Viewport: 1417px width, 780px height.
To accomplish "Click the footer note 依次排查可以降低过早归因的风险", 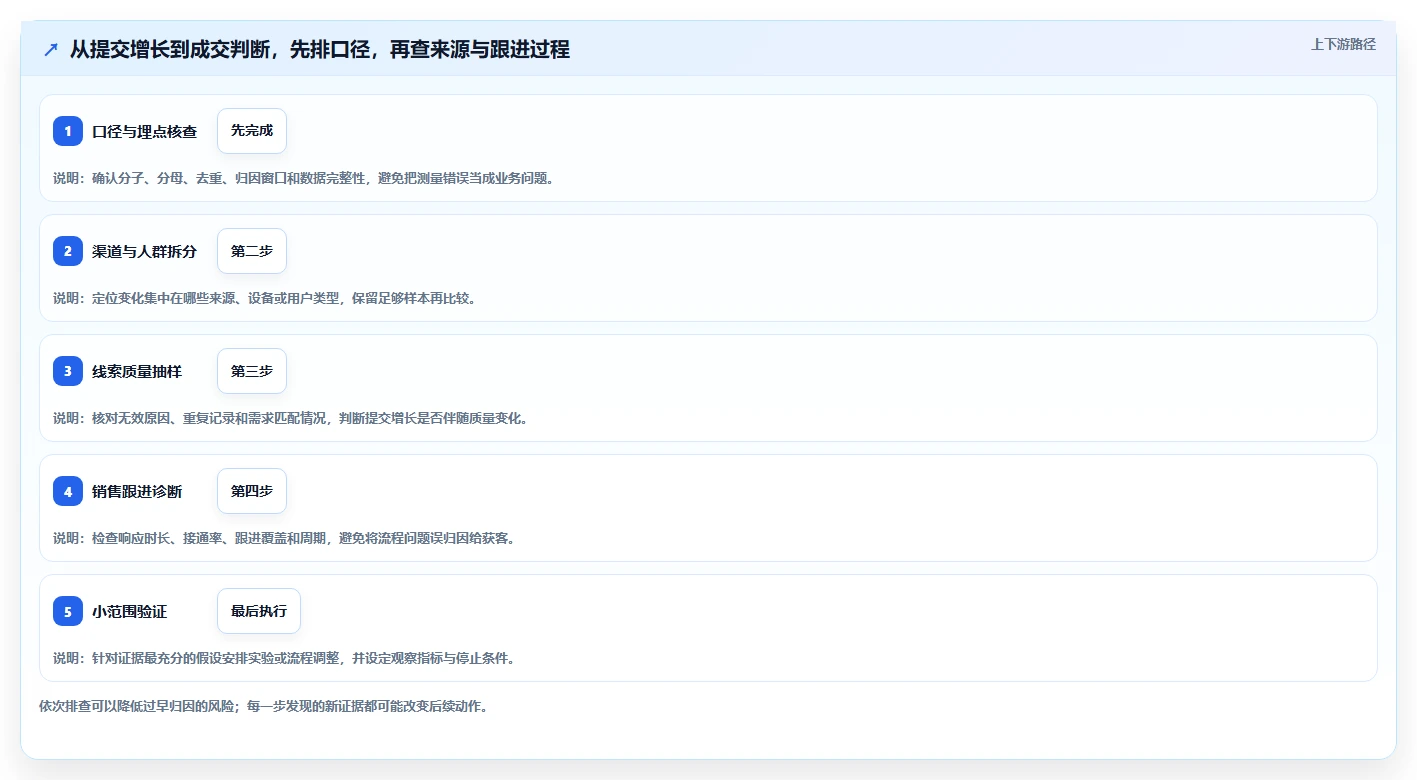I will tap(263, 706).
